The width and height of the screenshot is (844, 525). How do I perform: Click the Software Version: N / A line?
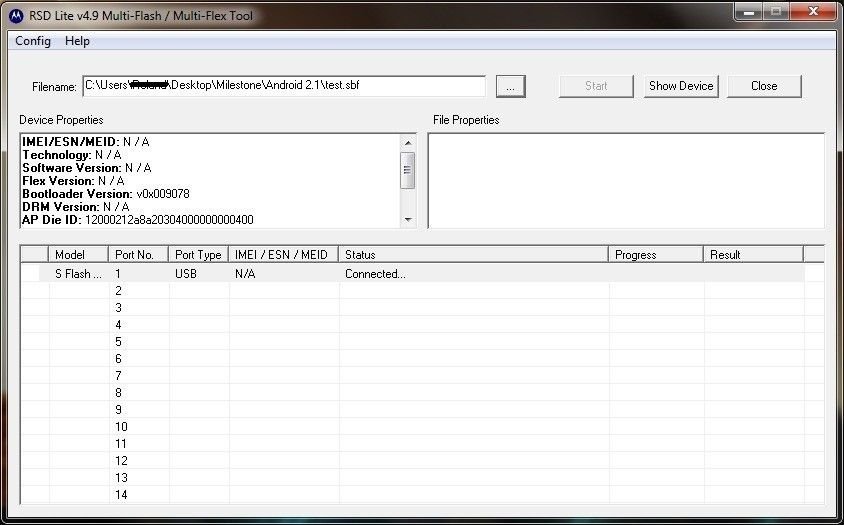point(87,168)
